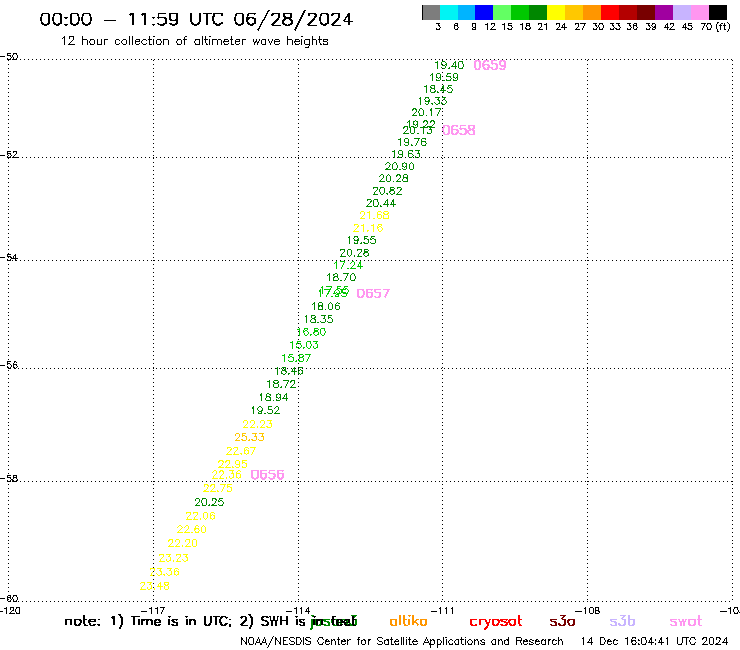The image size is (740, 650).
Task: Select the 15.87 data point
Action: click(x=296, y=358)
